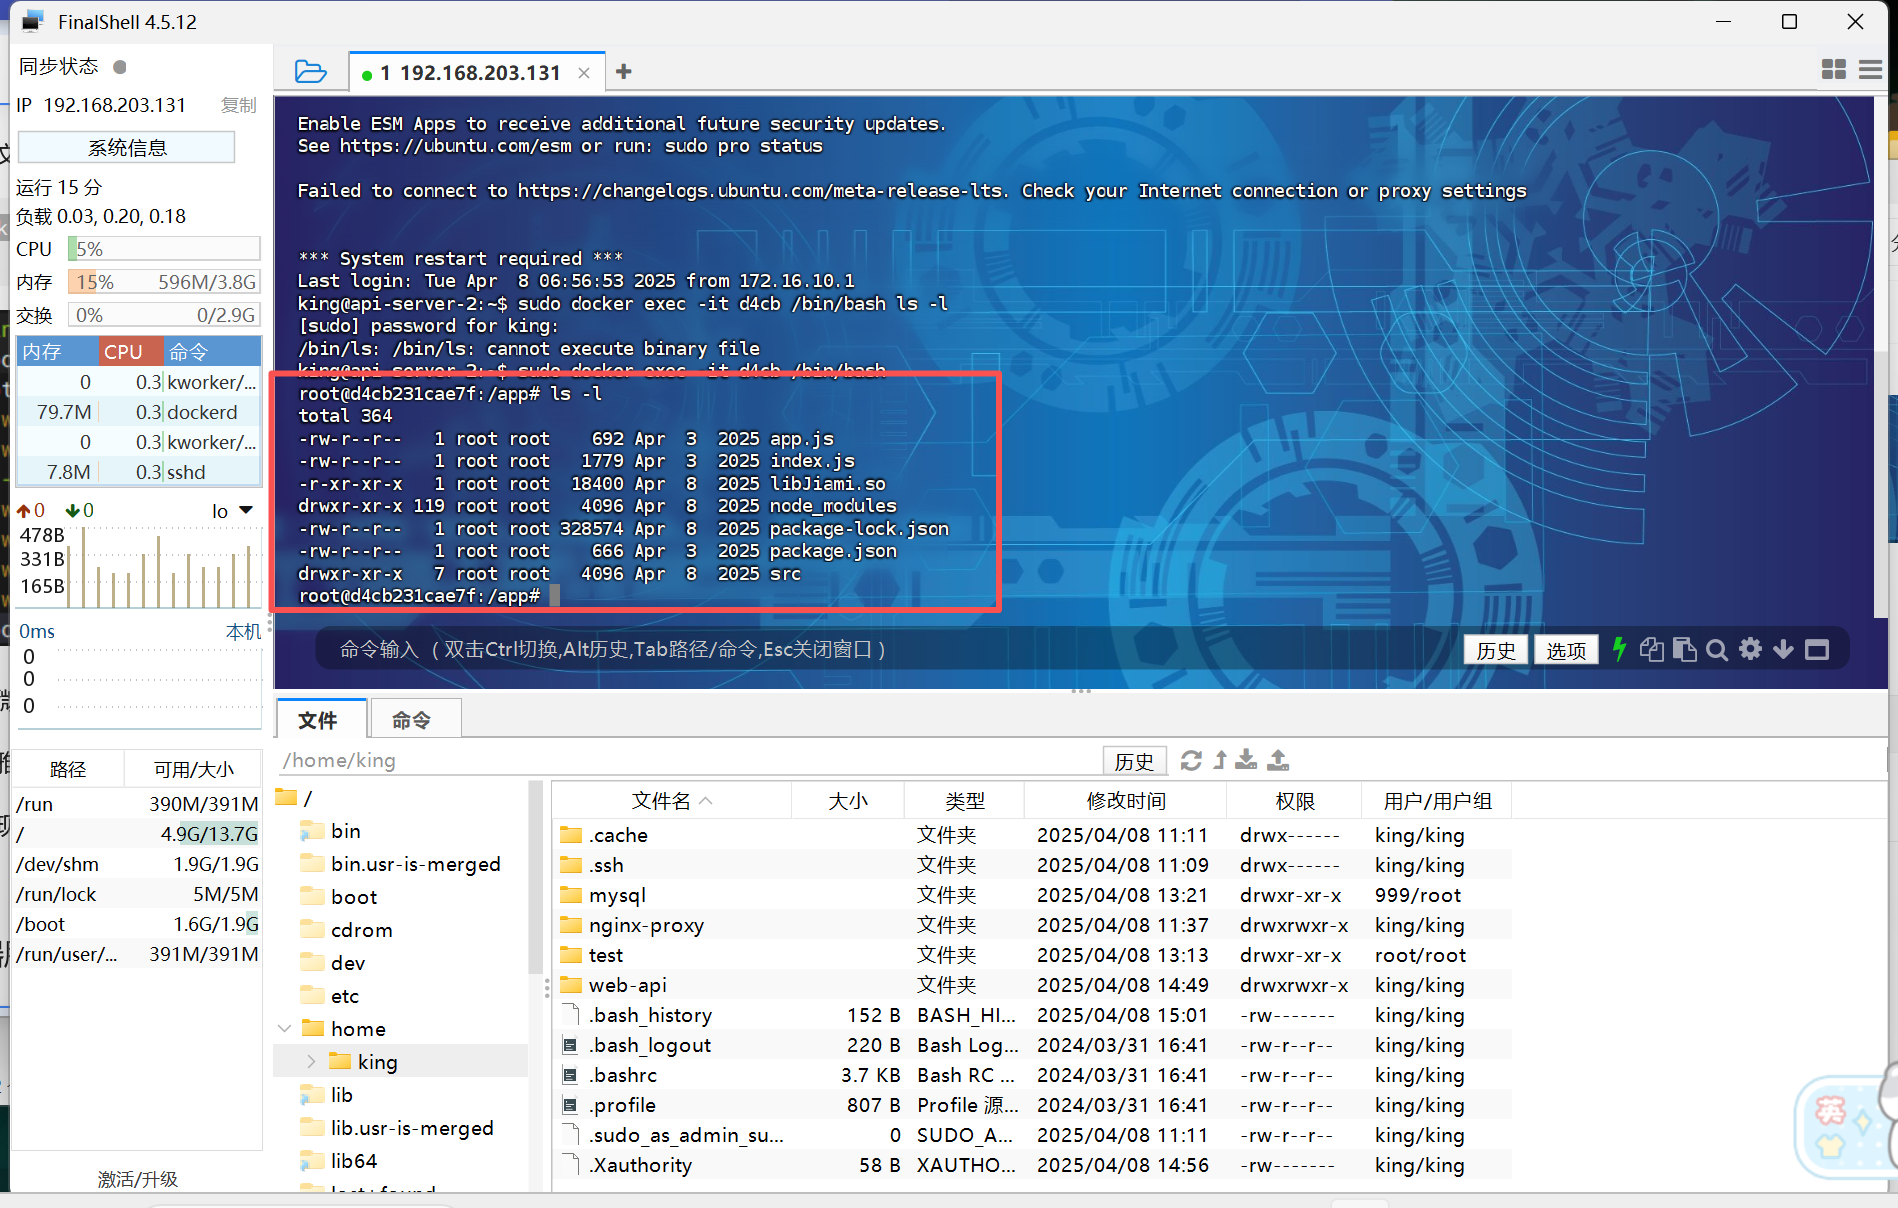Viewport: 1898px width, 1208px height.
Task: Select the boot folder in tree
Action: (x=353, y=897)
